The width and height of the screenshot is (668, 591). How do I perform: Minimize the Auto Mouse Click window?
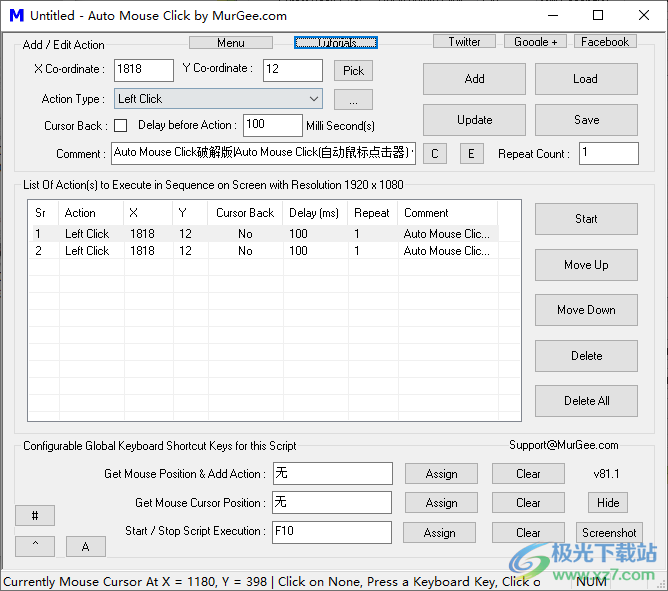pyautogui.click(x=553, y=15)
